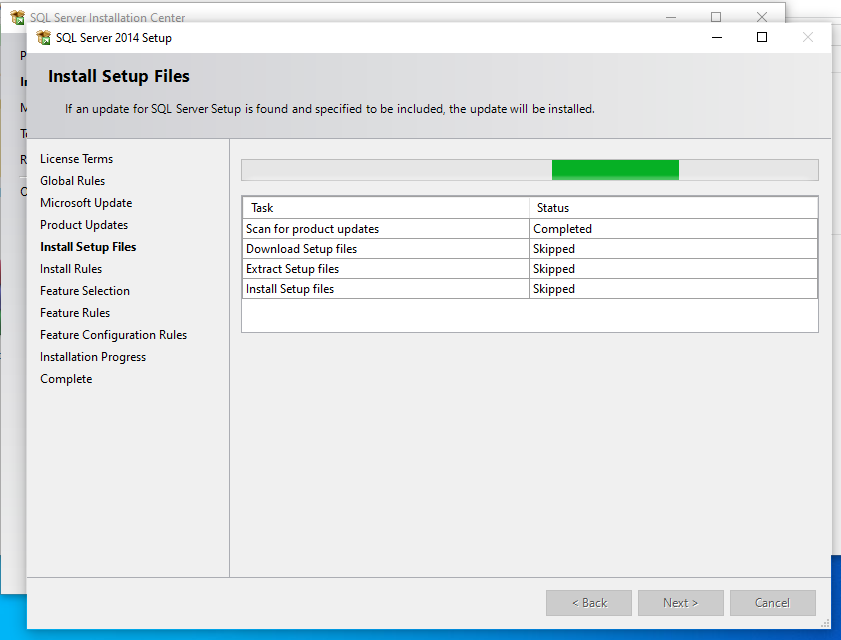Click the Next > button
841x640 pixels.
pos(680,603)
